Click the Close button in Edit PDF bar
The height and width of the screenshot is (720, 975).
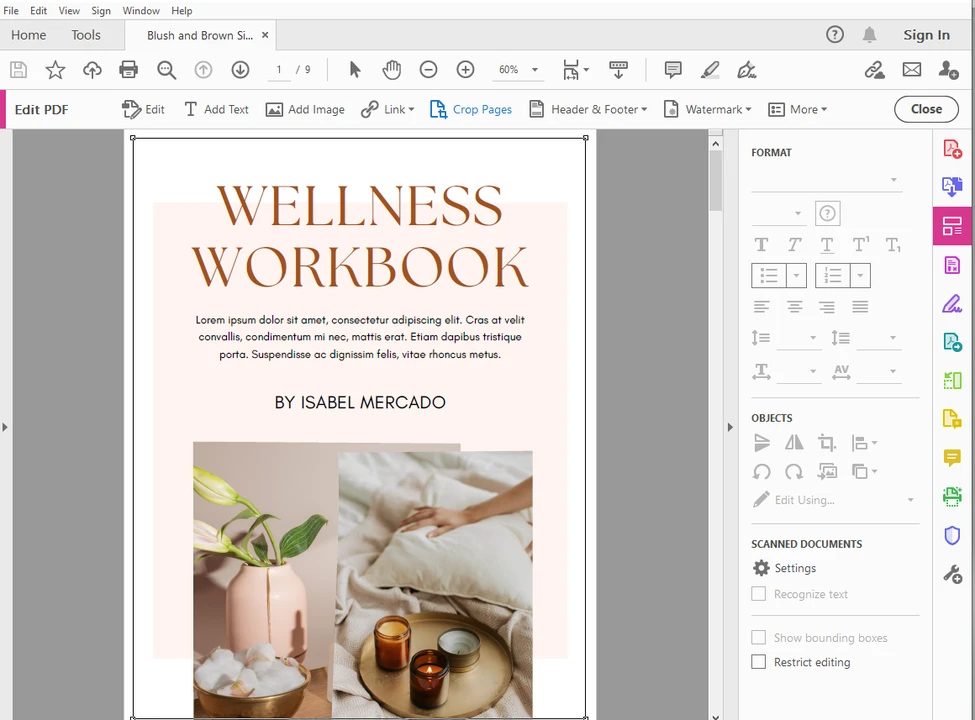tap(926, 110)
